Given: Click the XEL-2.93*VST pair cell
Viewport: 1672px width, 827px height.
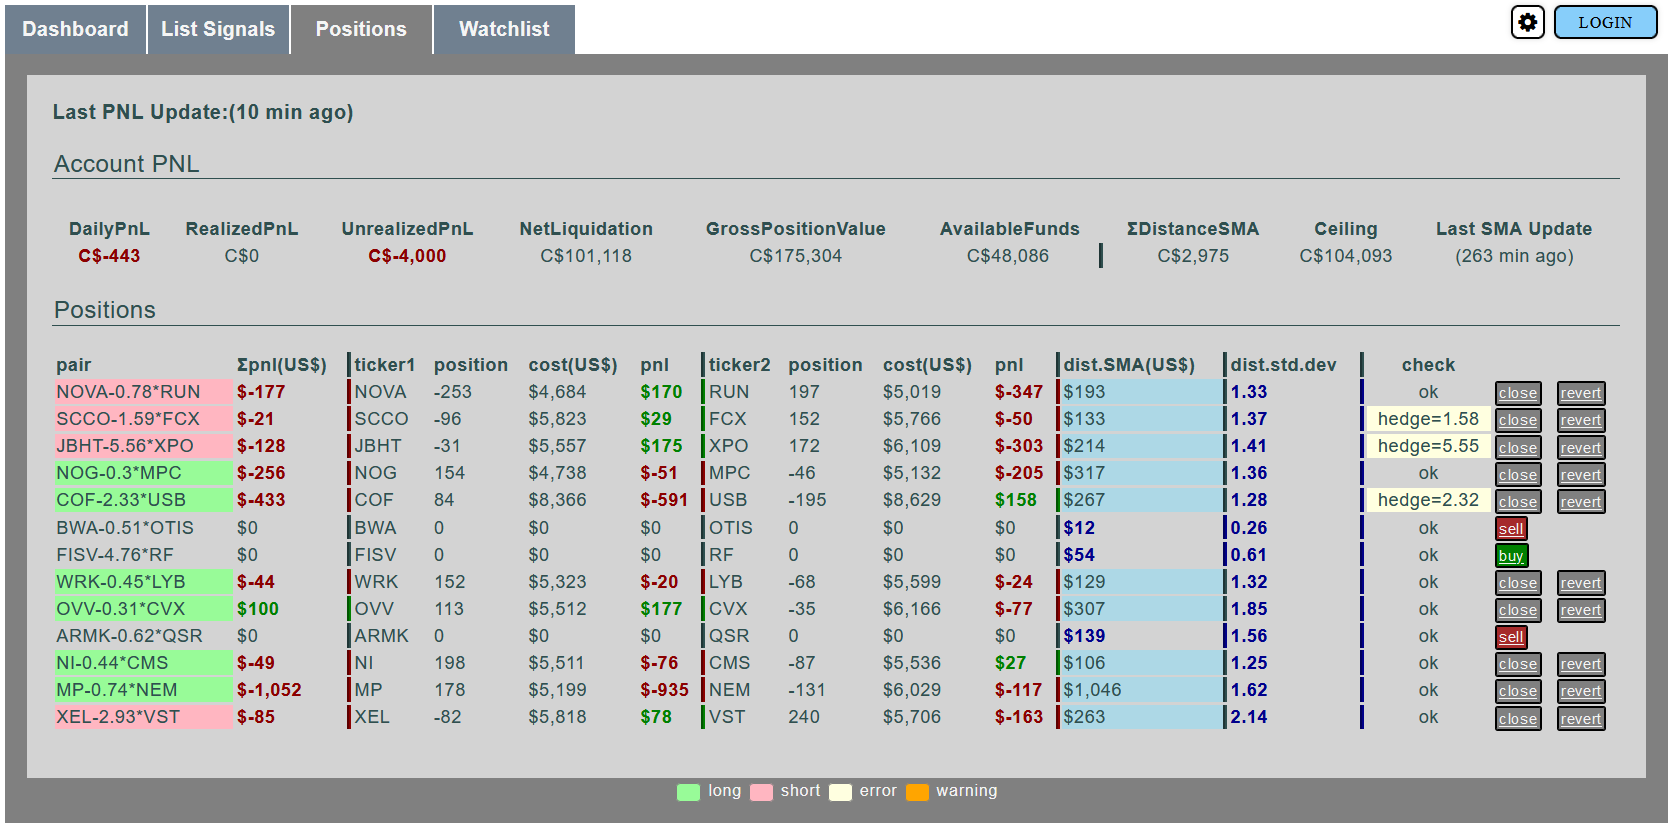Looking at the screenshot, I should [x=143, y=717].
